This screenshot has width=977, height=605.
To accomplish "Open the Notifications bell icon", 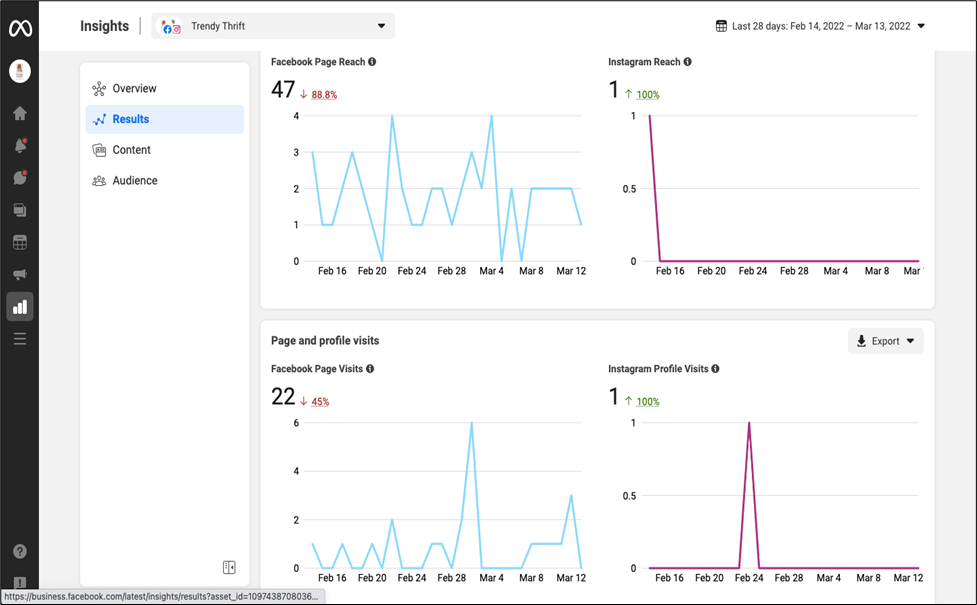I will click(x=20, y=146).
